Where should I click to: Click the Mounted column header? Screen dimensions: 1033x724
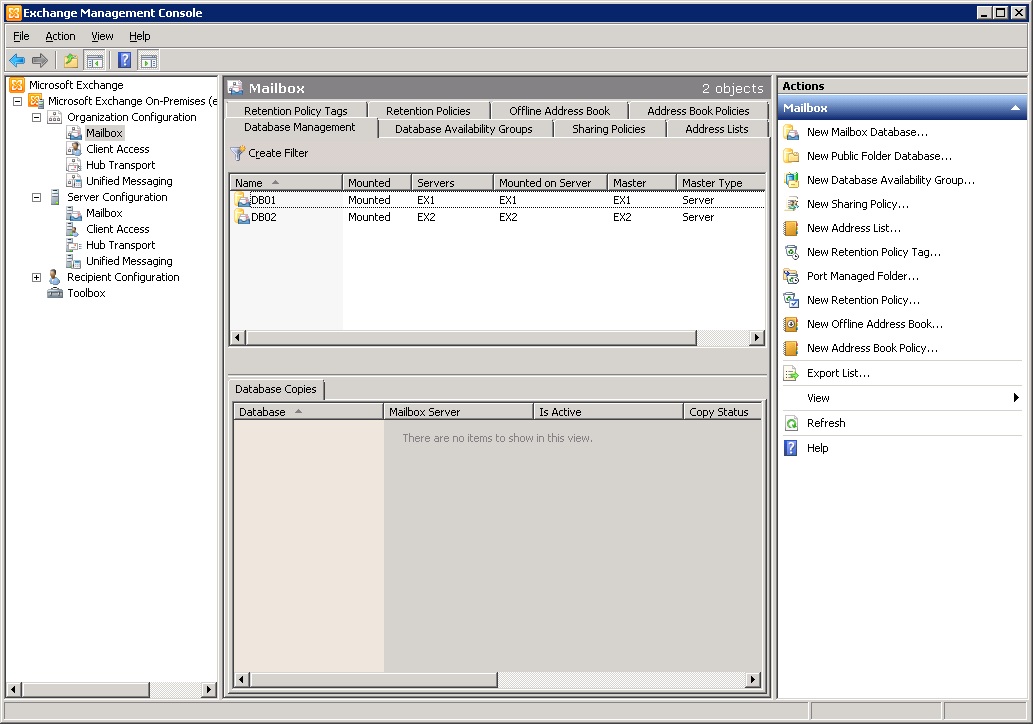pos(377,183)
